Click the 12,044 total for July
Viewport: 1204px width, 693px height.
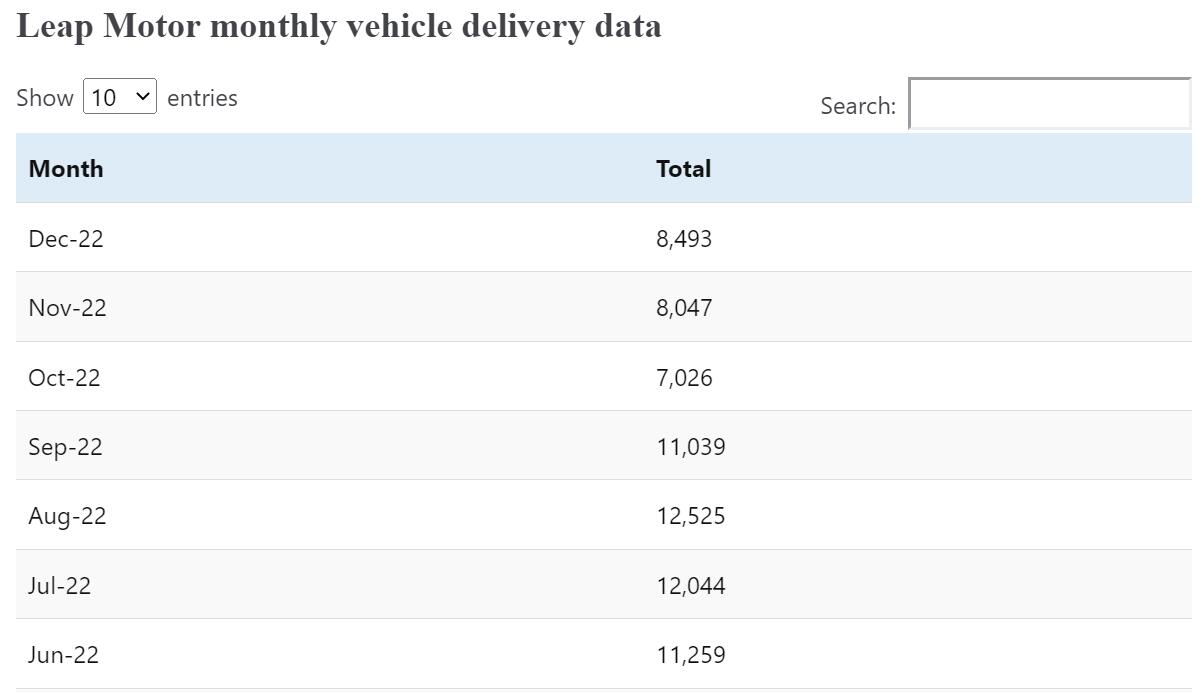690,585
